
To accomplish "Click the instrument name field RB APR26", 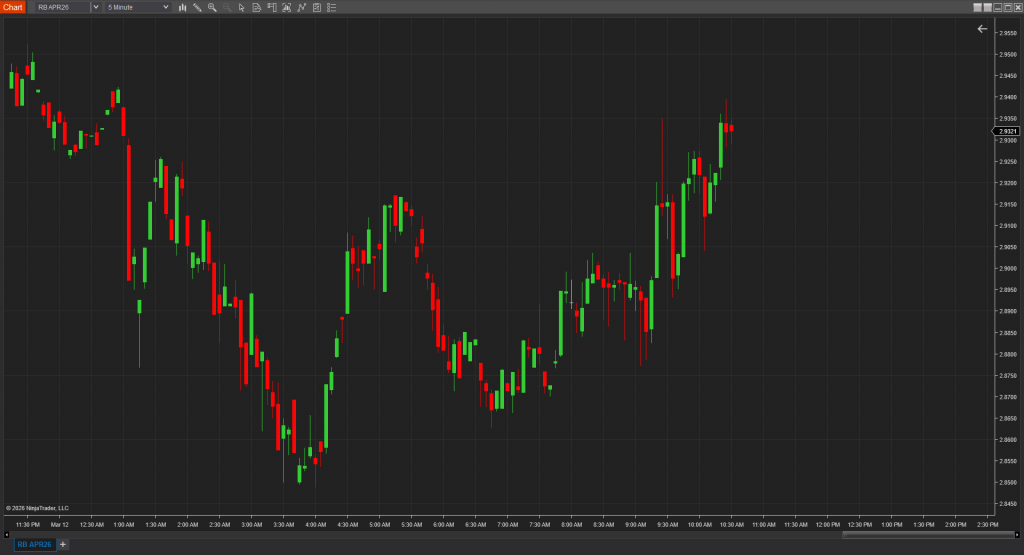I will [60, 7].
